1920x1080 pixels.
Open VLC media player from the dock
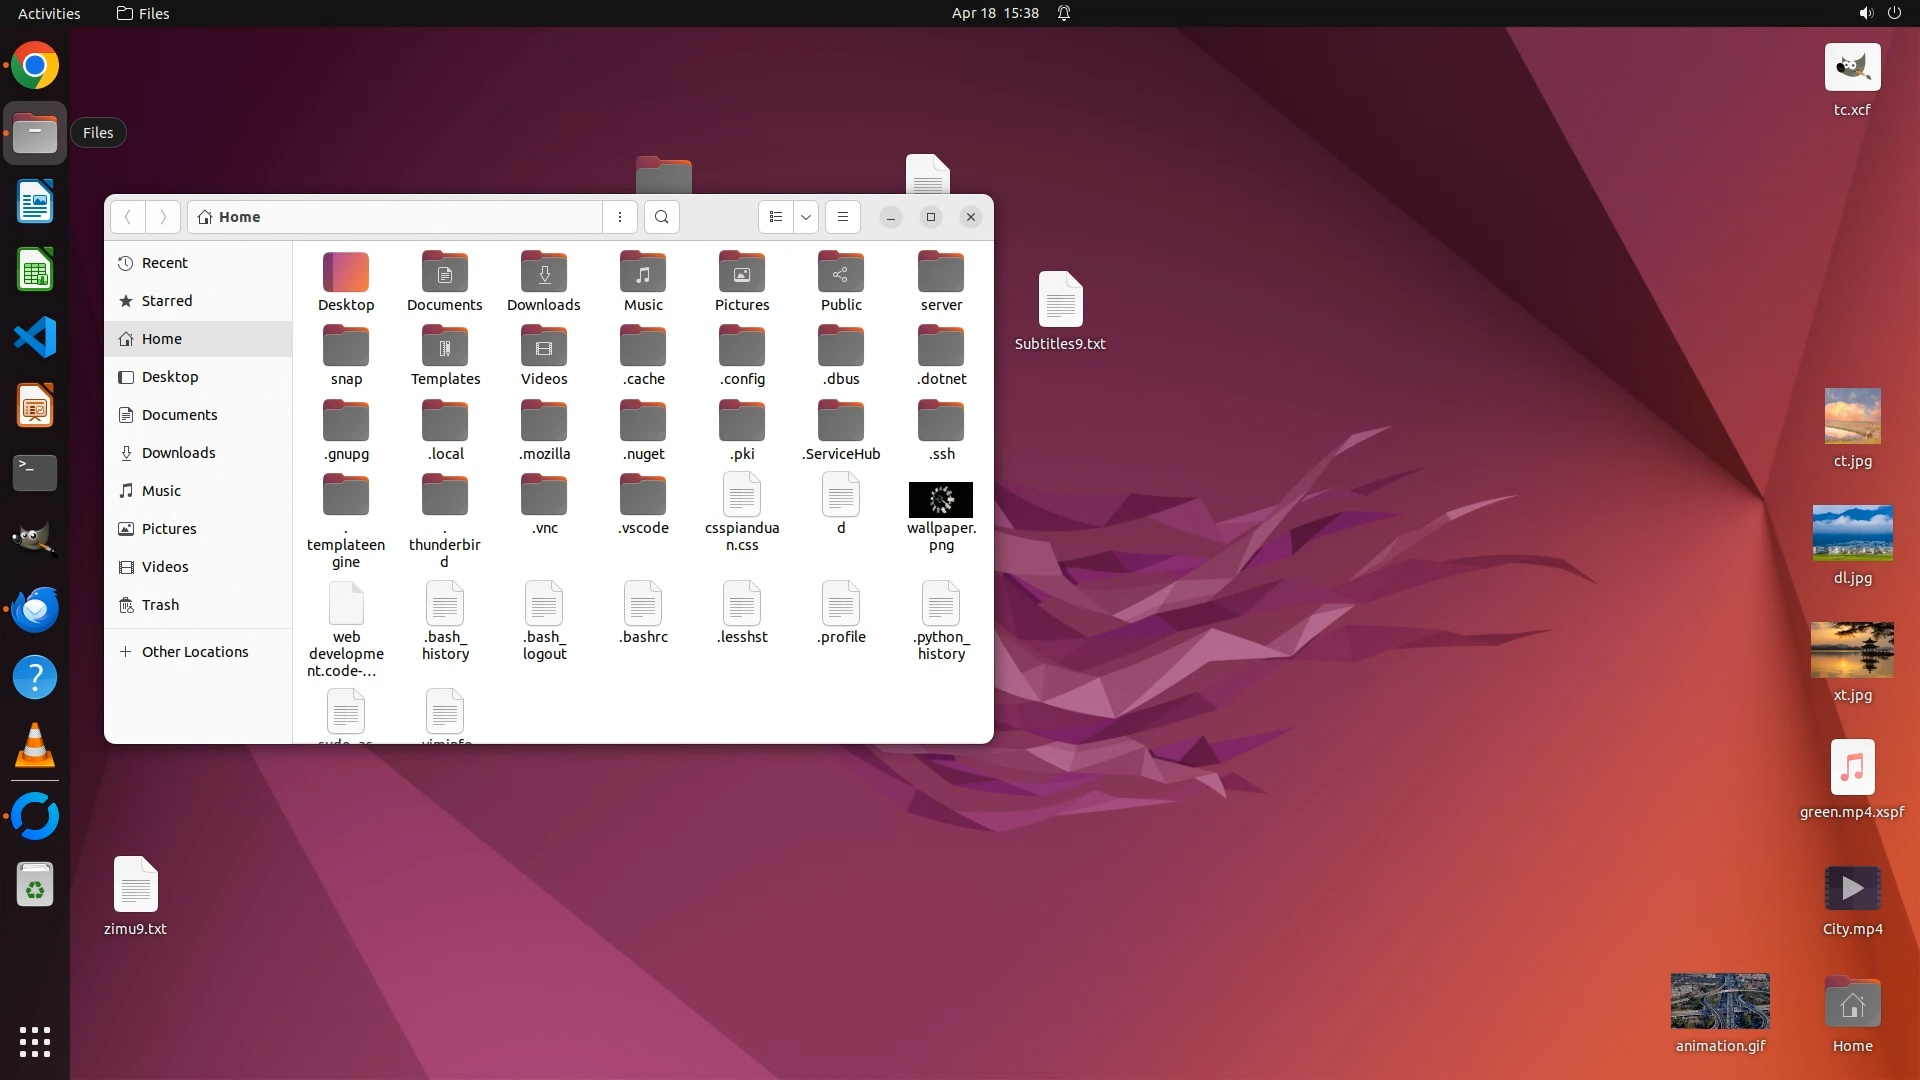(35, 746)
